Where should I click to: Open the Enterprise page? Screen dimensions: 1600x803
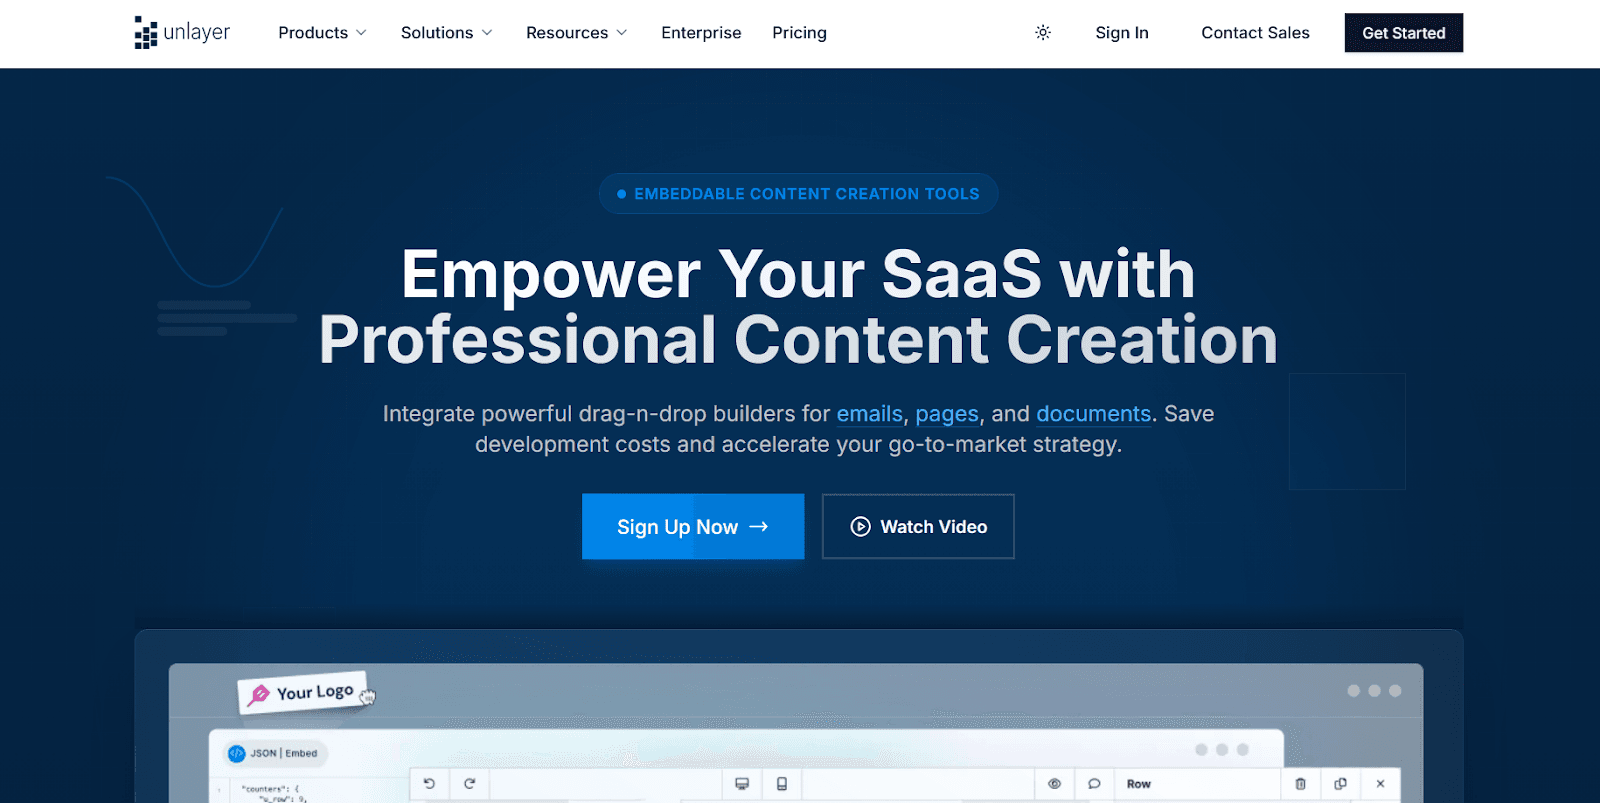click(701, 33)
